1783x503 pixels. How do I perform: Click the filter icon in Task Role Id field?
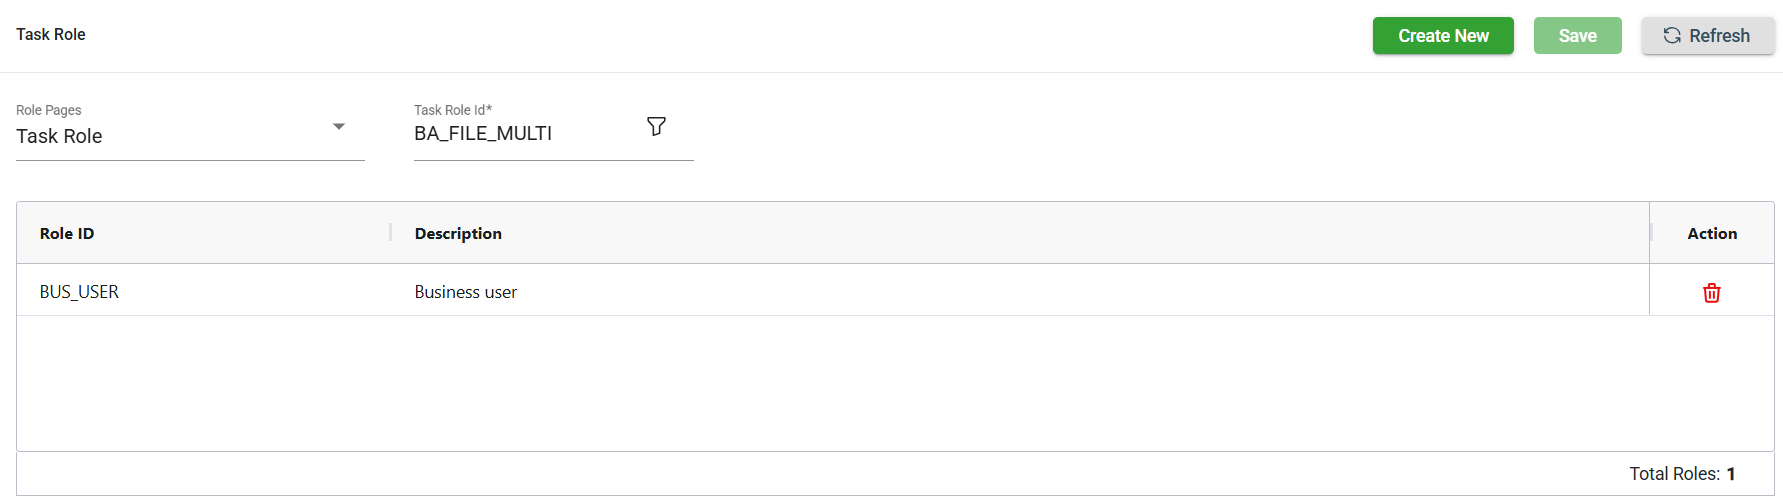click(656, 127)
